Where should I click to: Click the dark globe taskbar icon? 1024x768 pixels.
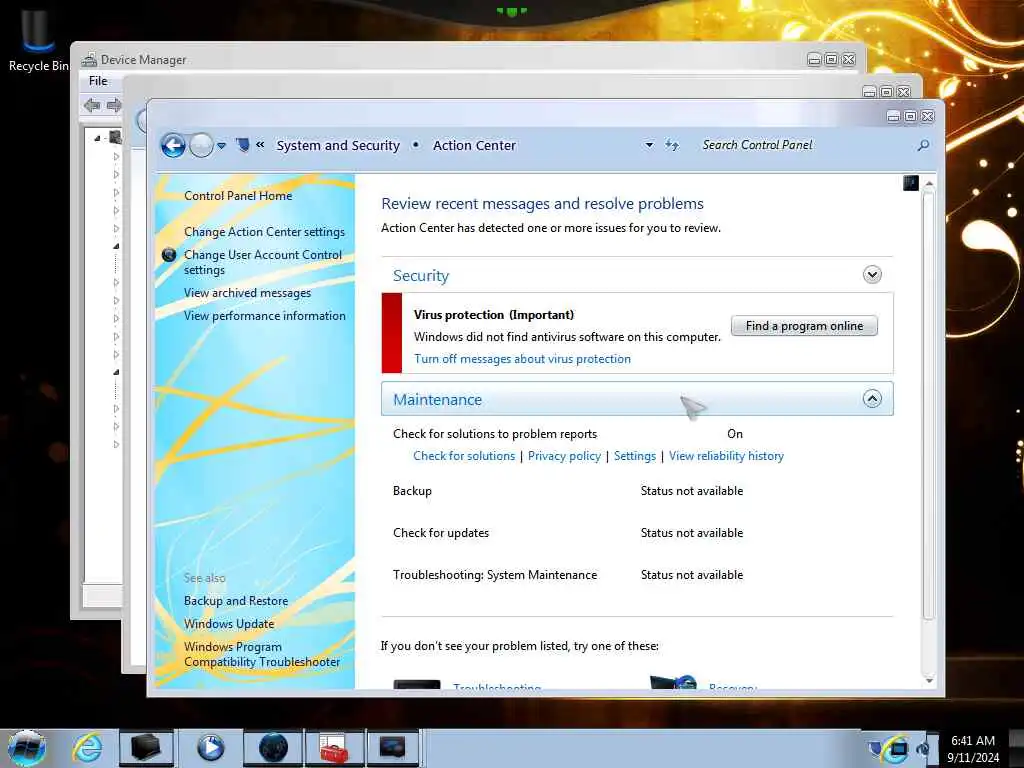point(273,748)
